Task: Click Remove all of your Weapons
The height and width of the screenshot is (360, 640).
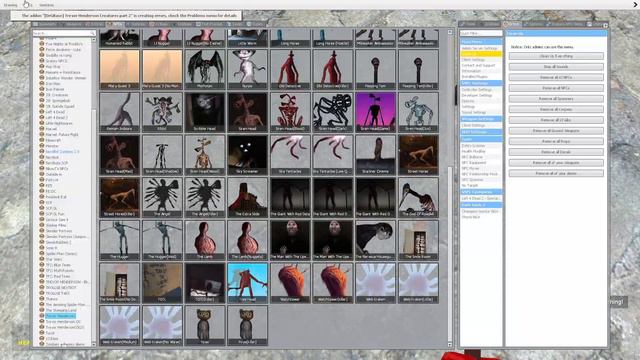Action: click(x=556, y=162)
